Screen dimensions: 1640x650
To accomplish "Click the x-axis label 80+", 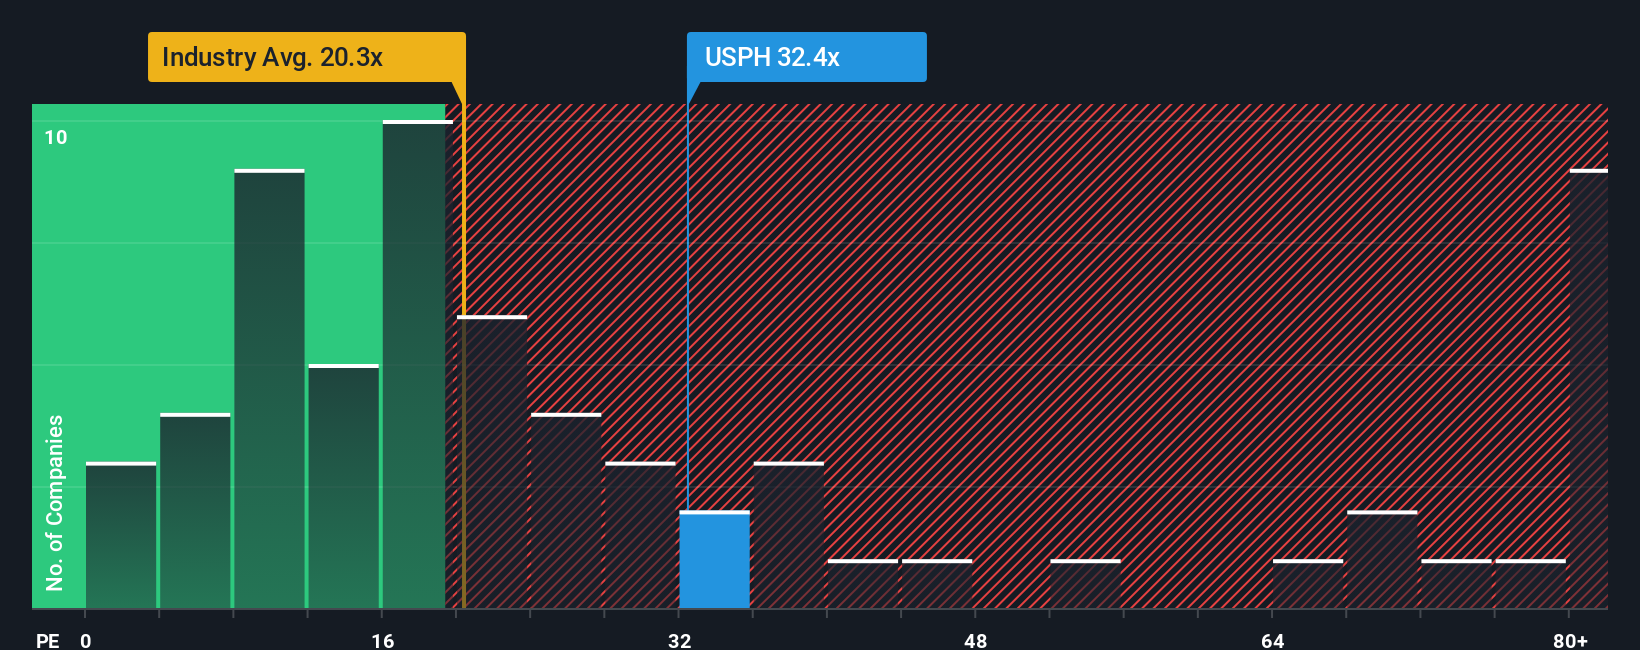I will 1570,640.
